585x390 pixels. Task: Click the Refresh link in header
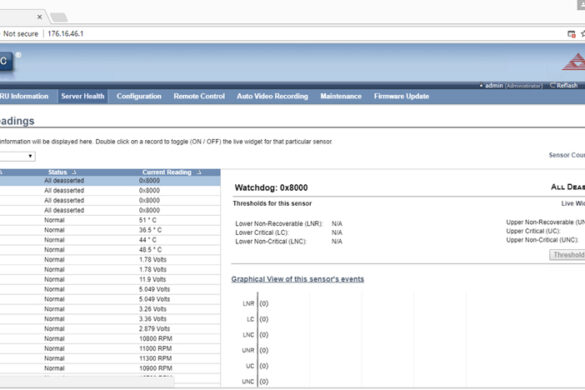tap(564, 85)
